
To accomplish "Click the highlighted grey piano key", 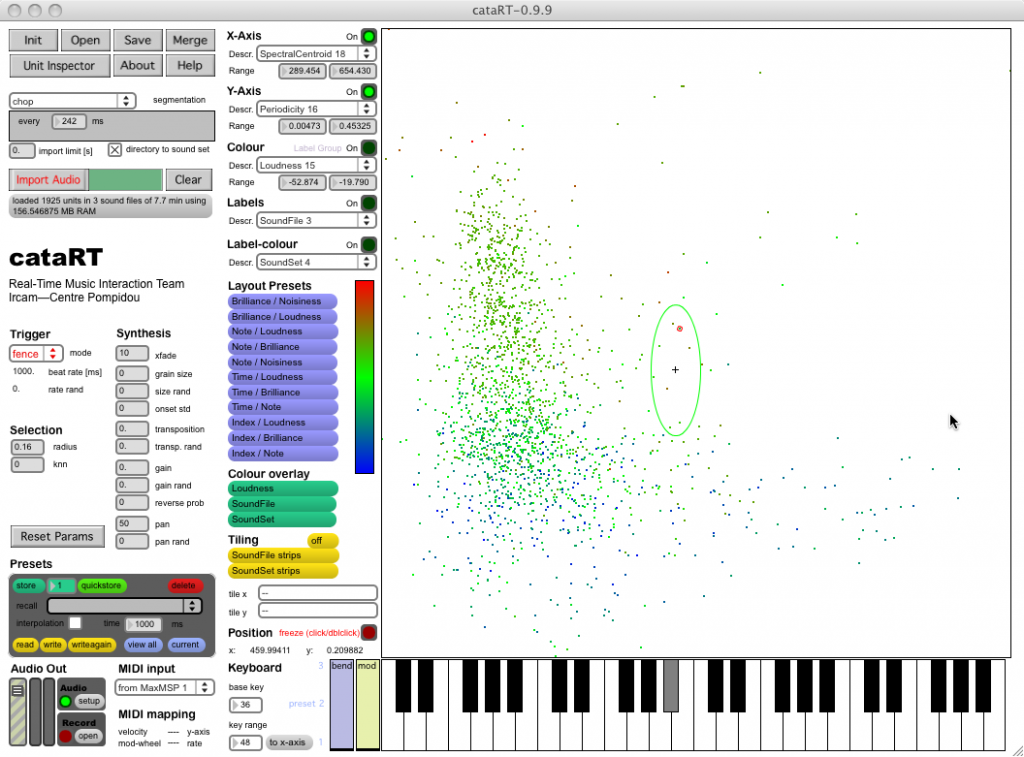I will coord(670,685).
